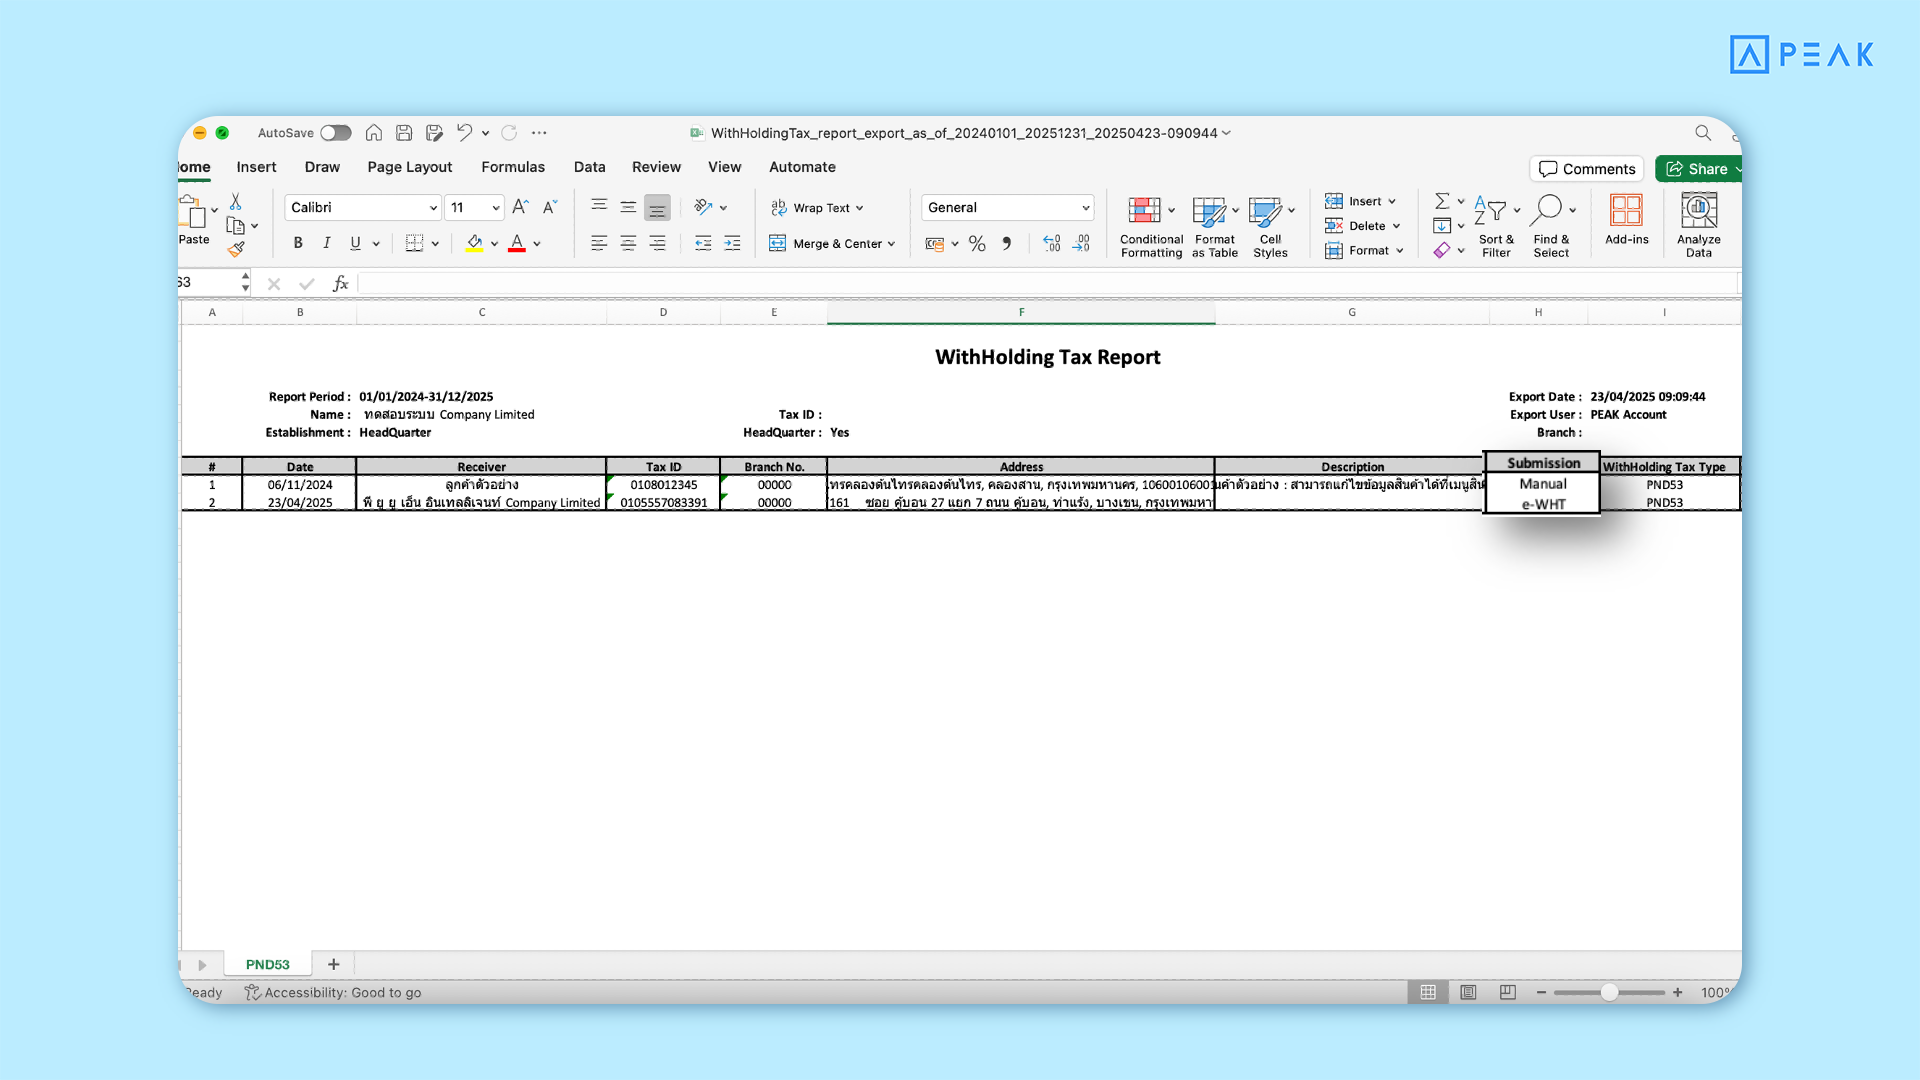Open the Number Format dropdown showing General
This screenshot has width=1920, height=1080.
click(x=1007, y=207)
